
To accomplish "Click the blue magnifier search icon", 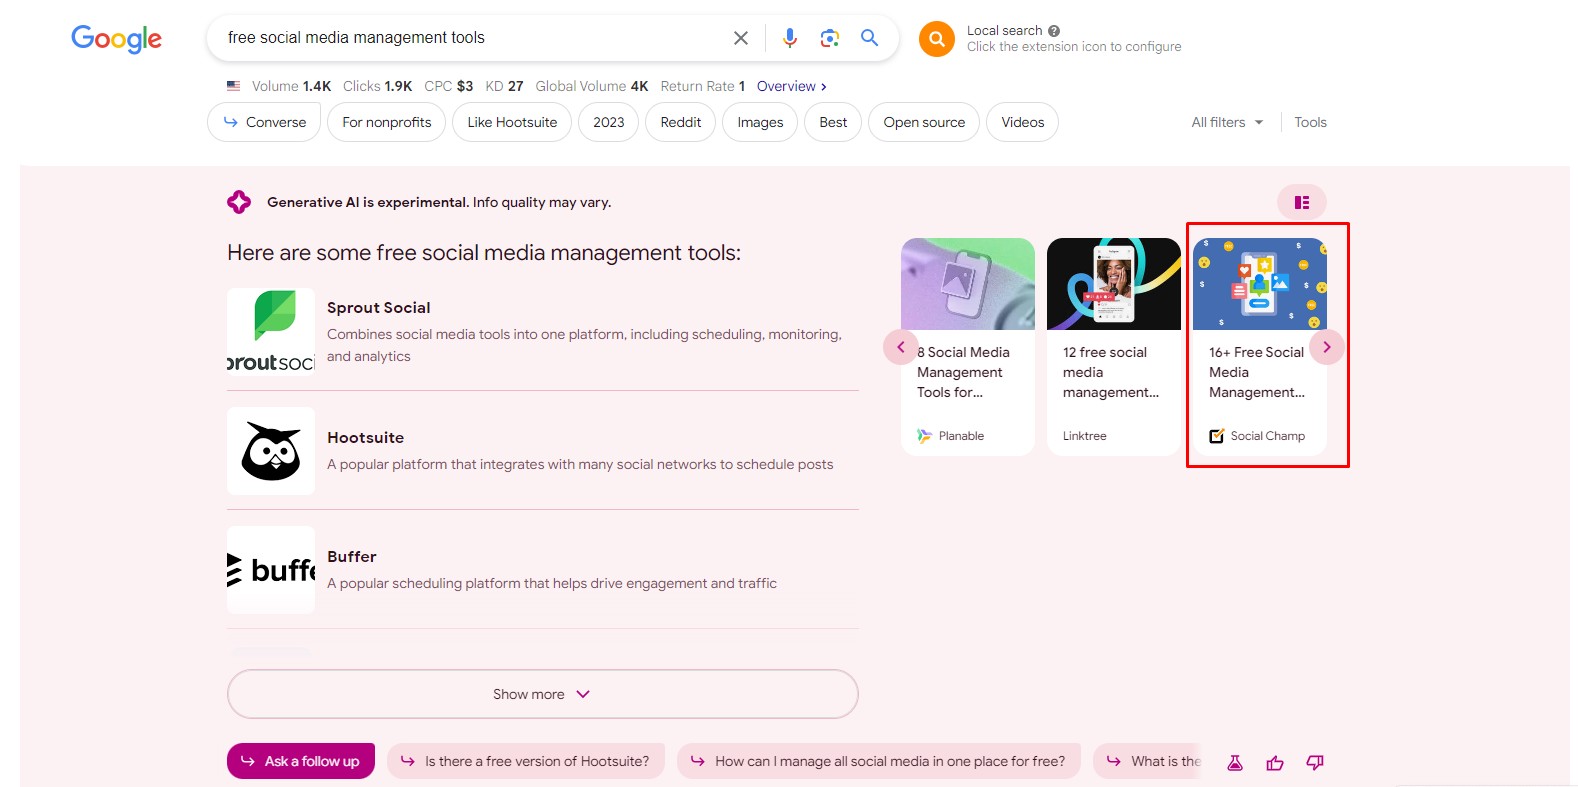I will (870, 38).
